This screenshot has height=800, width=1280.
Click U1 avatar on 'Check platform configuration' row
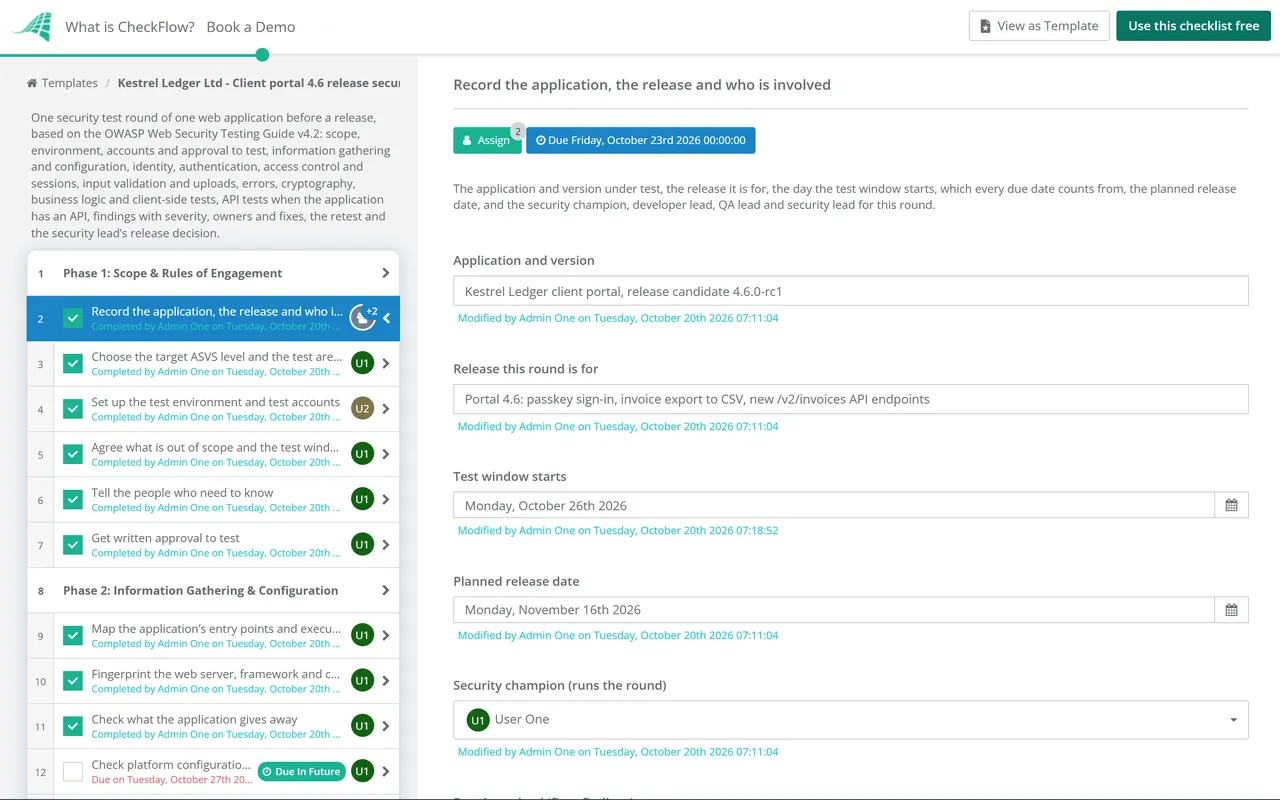tap(362, 771)
